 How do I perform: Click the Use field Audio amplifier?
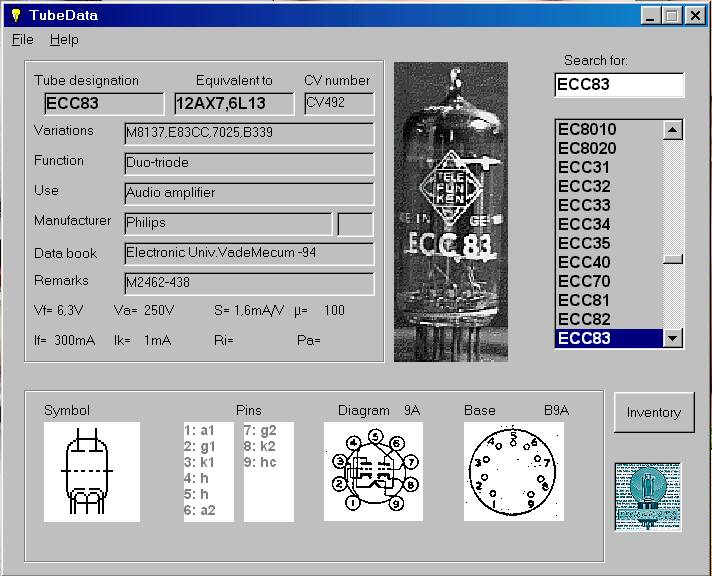coord(249,194)
